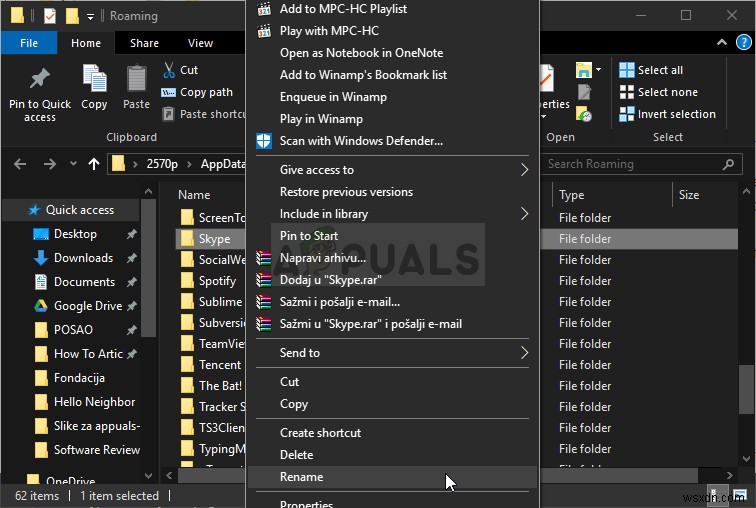Click the Google Drive icon in the sidebar

[x=40, y=306]
